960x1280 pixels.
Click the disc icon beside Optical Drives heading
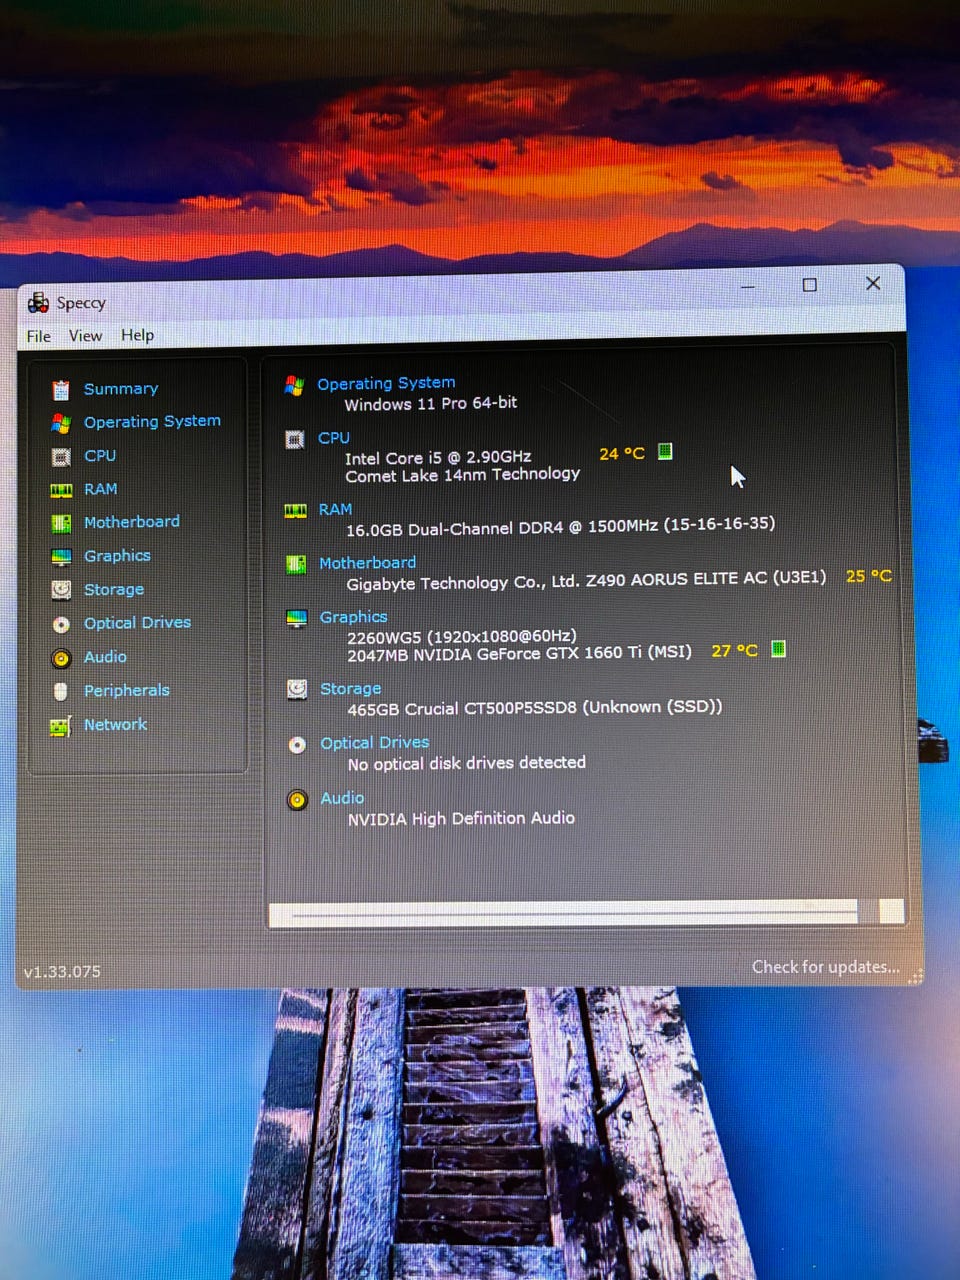click(x=297, y=744)
